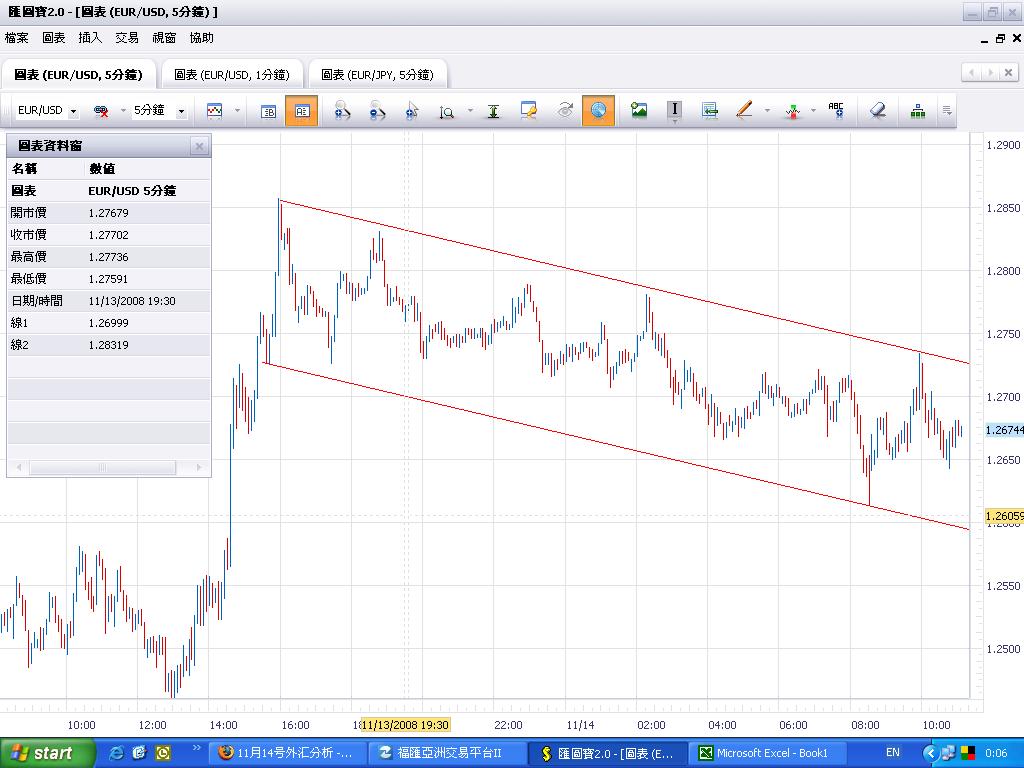
Task: Click the save chart as picture icon
Action: click(x=639, y=110)
